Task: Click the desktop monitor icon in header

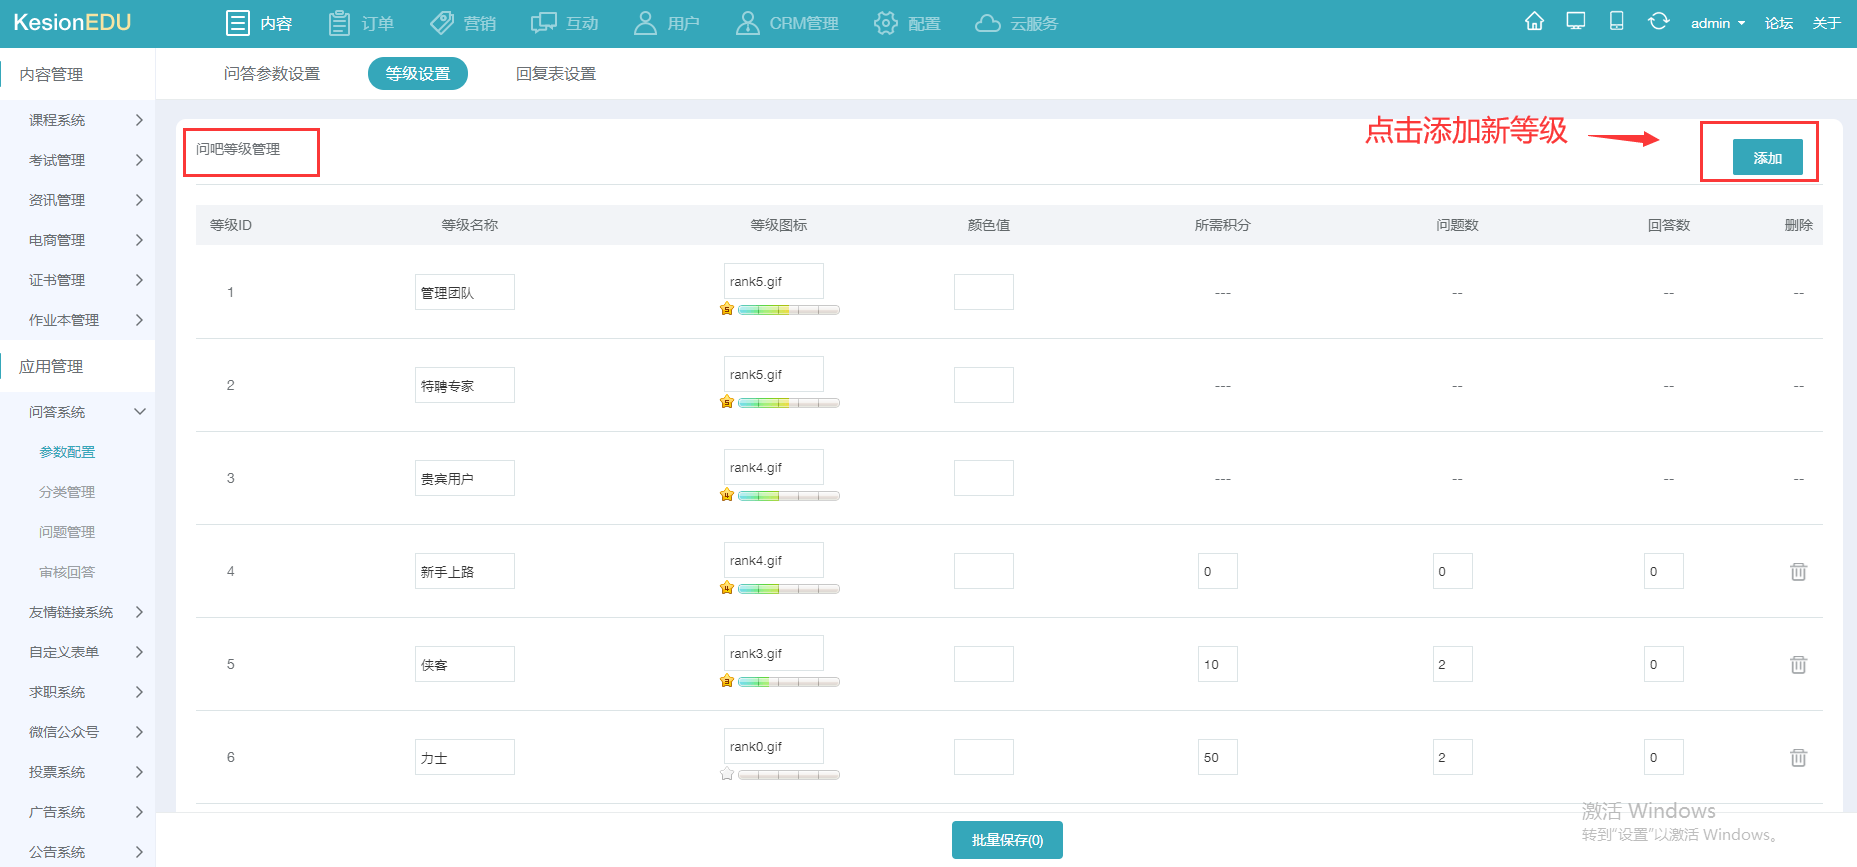Action: click(x=1576, y=22)
